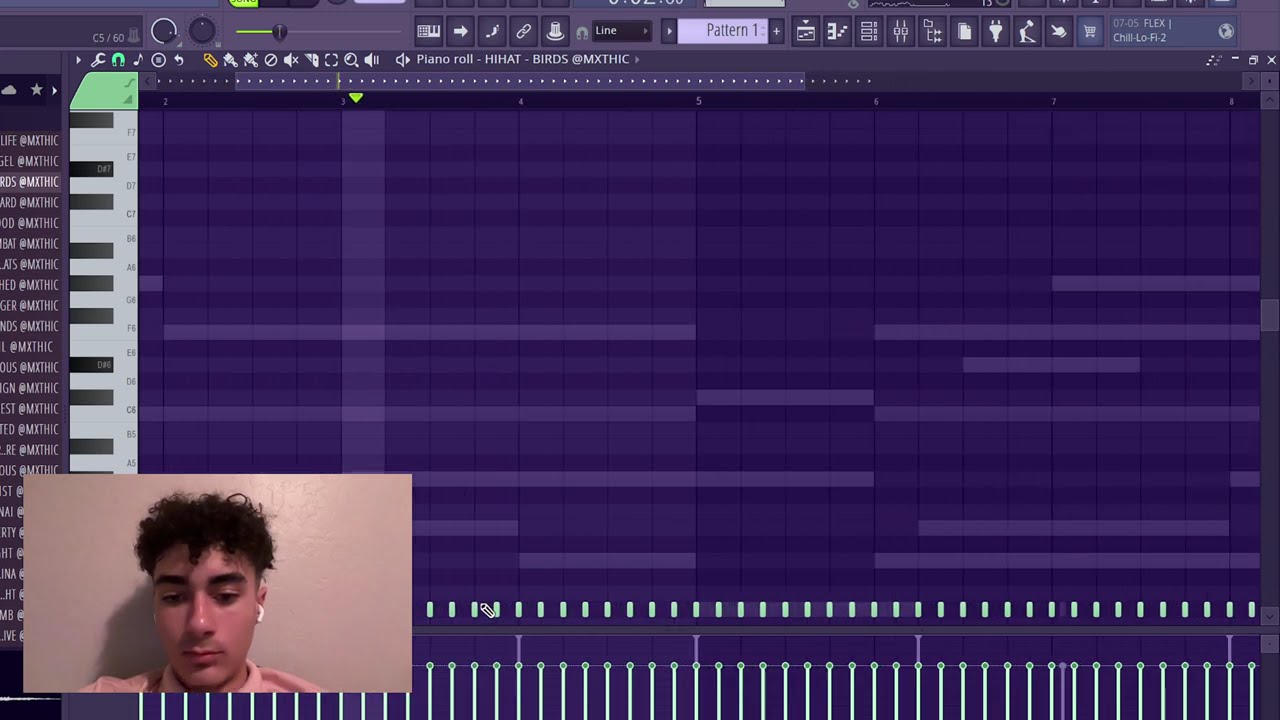Select ANGEL @MXTHIC in the browser list

pyautogui.click(x=29, y=161)
